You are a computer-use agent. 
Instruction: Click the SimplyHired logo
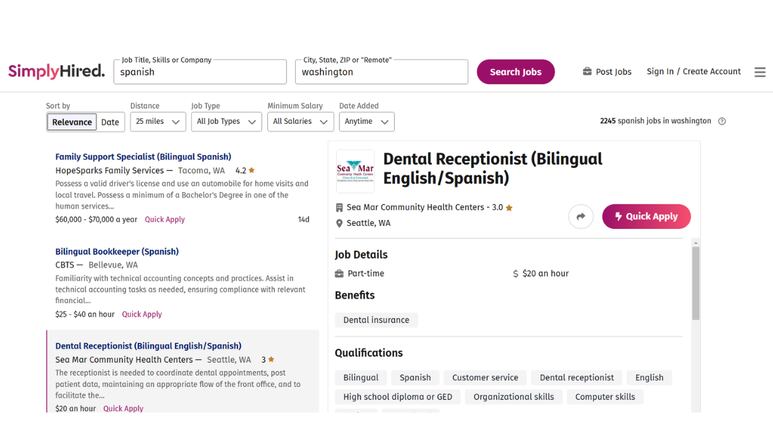click(x=56, y=72)
